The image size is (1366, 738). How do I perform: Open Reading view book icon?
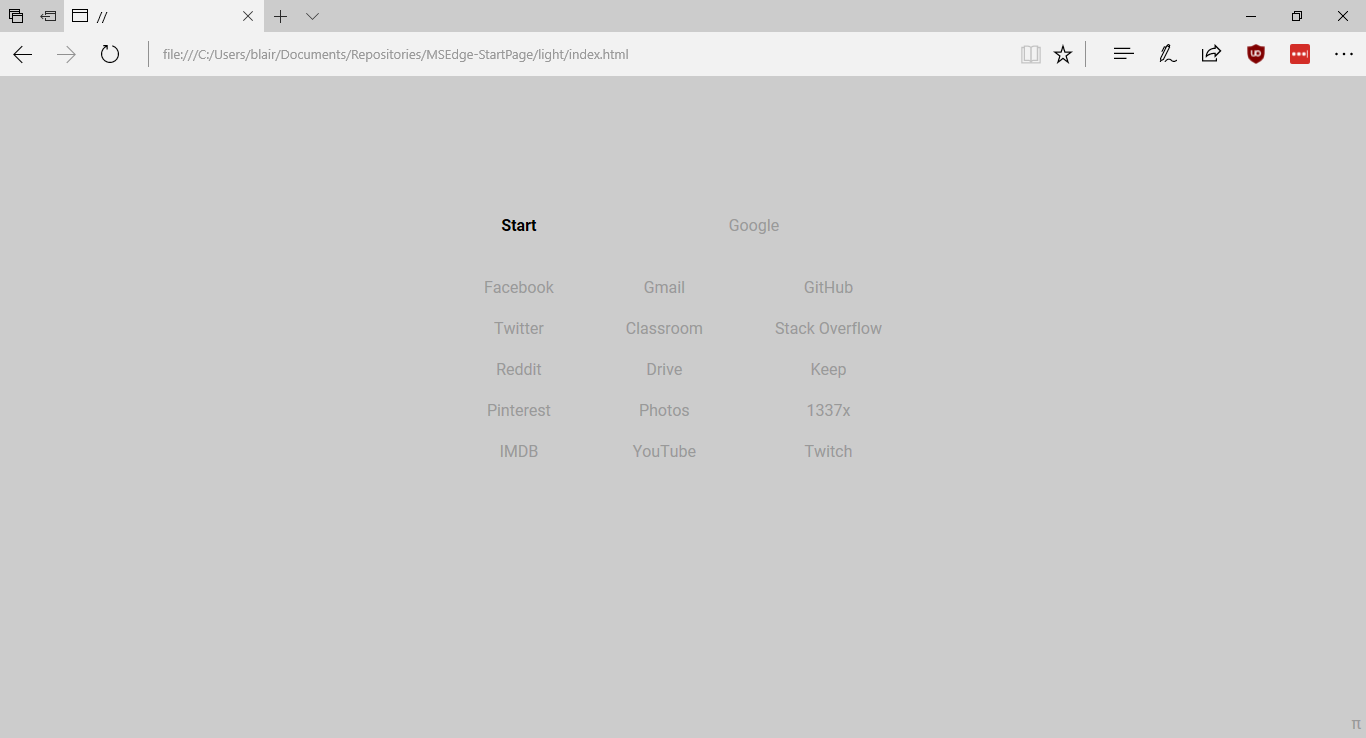[x=1031, y=55]
